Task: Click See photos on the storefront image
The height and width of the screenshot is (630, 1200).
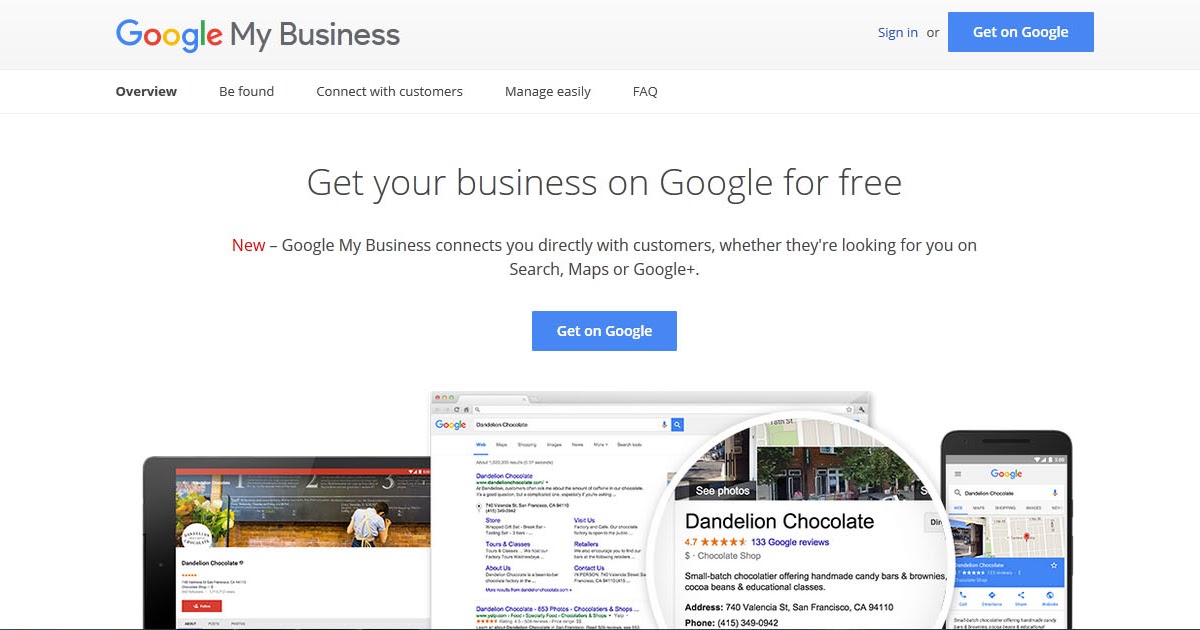Action: 722,491
